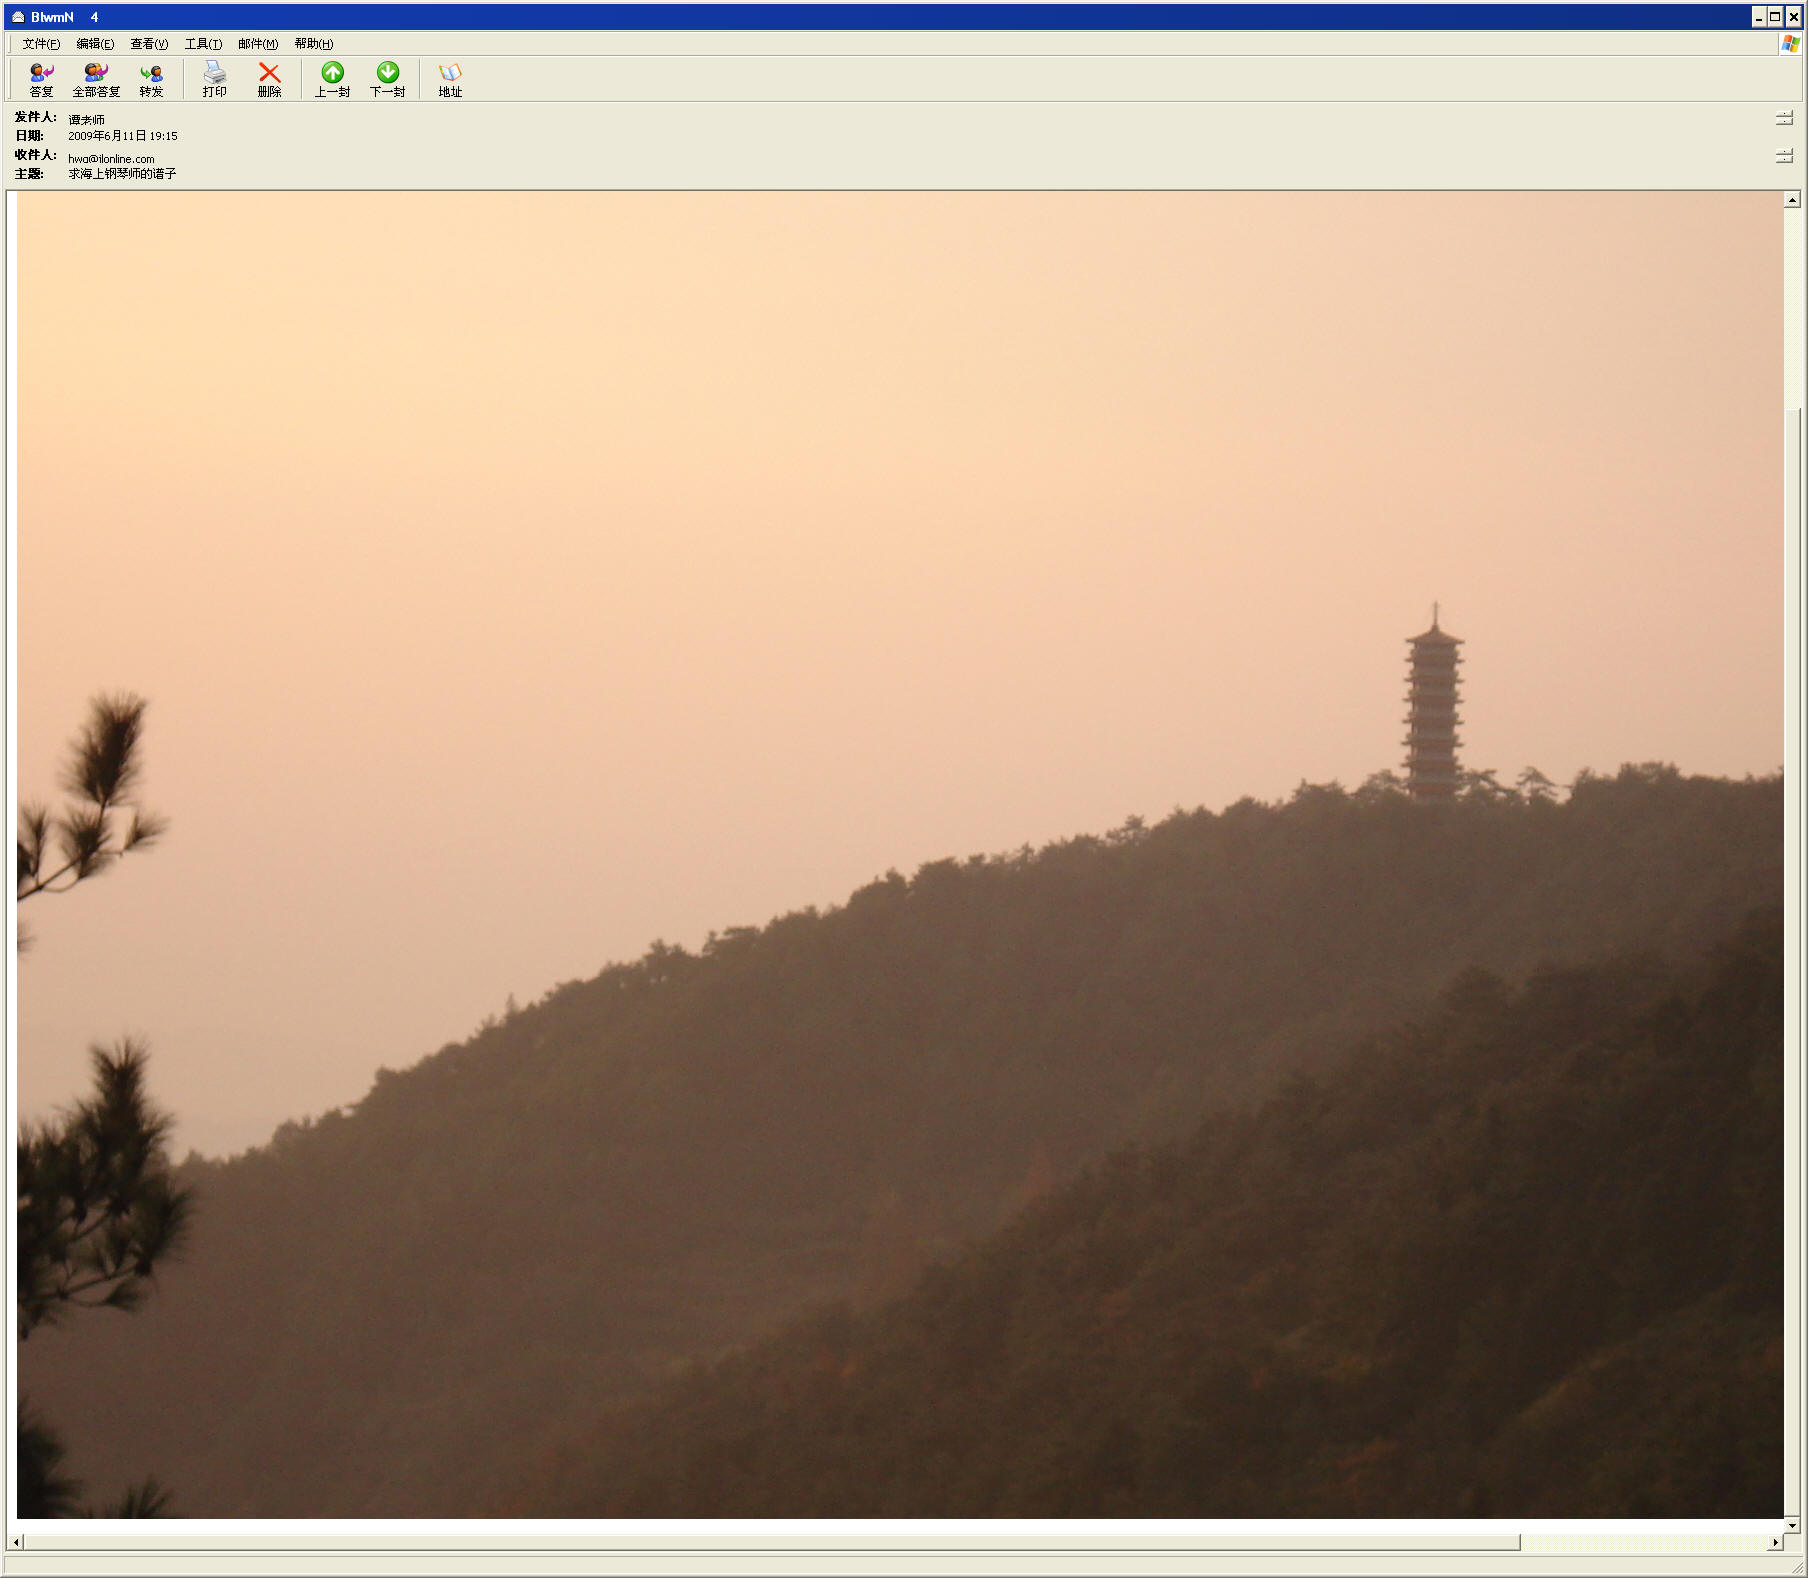The height and width of the screenshot is (1578, 1808).
Task: Go to next message with 下一封
Action: tap(387, 80)
